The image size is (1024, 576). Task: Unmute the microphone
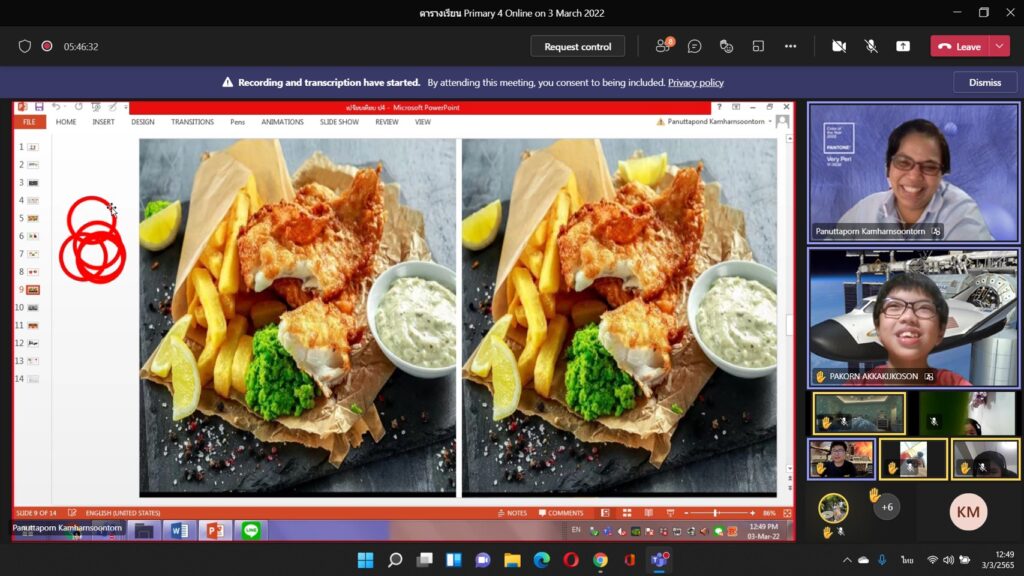point(871,46)
